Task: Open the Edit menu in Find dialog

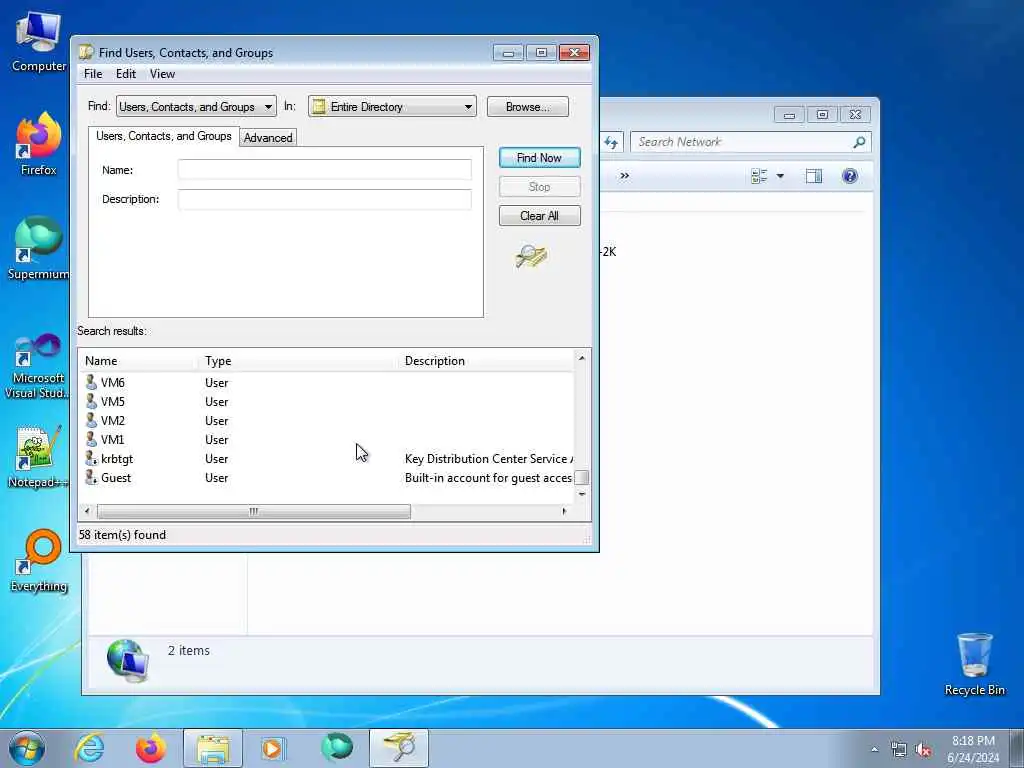Action: [x=125, y=74]
